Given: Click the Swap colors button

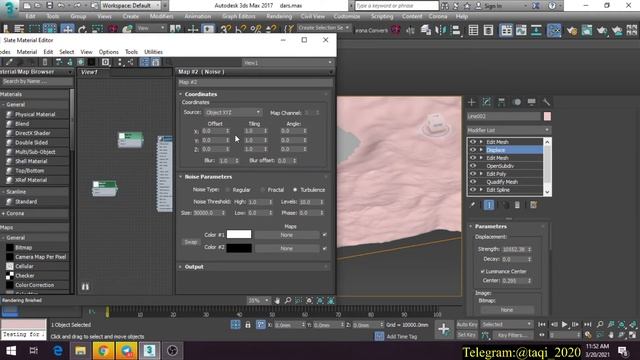Looking at the screenshot, I should click(191, 242).
